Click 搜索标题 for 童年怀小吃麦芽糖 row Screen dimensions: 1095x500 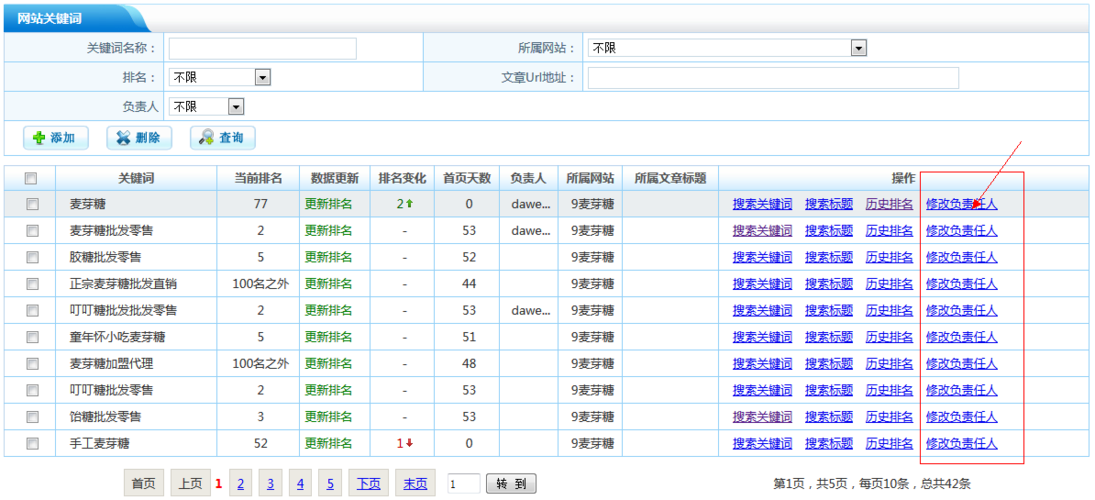click(829, 337)
